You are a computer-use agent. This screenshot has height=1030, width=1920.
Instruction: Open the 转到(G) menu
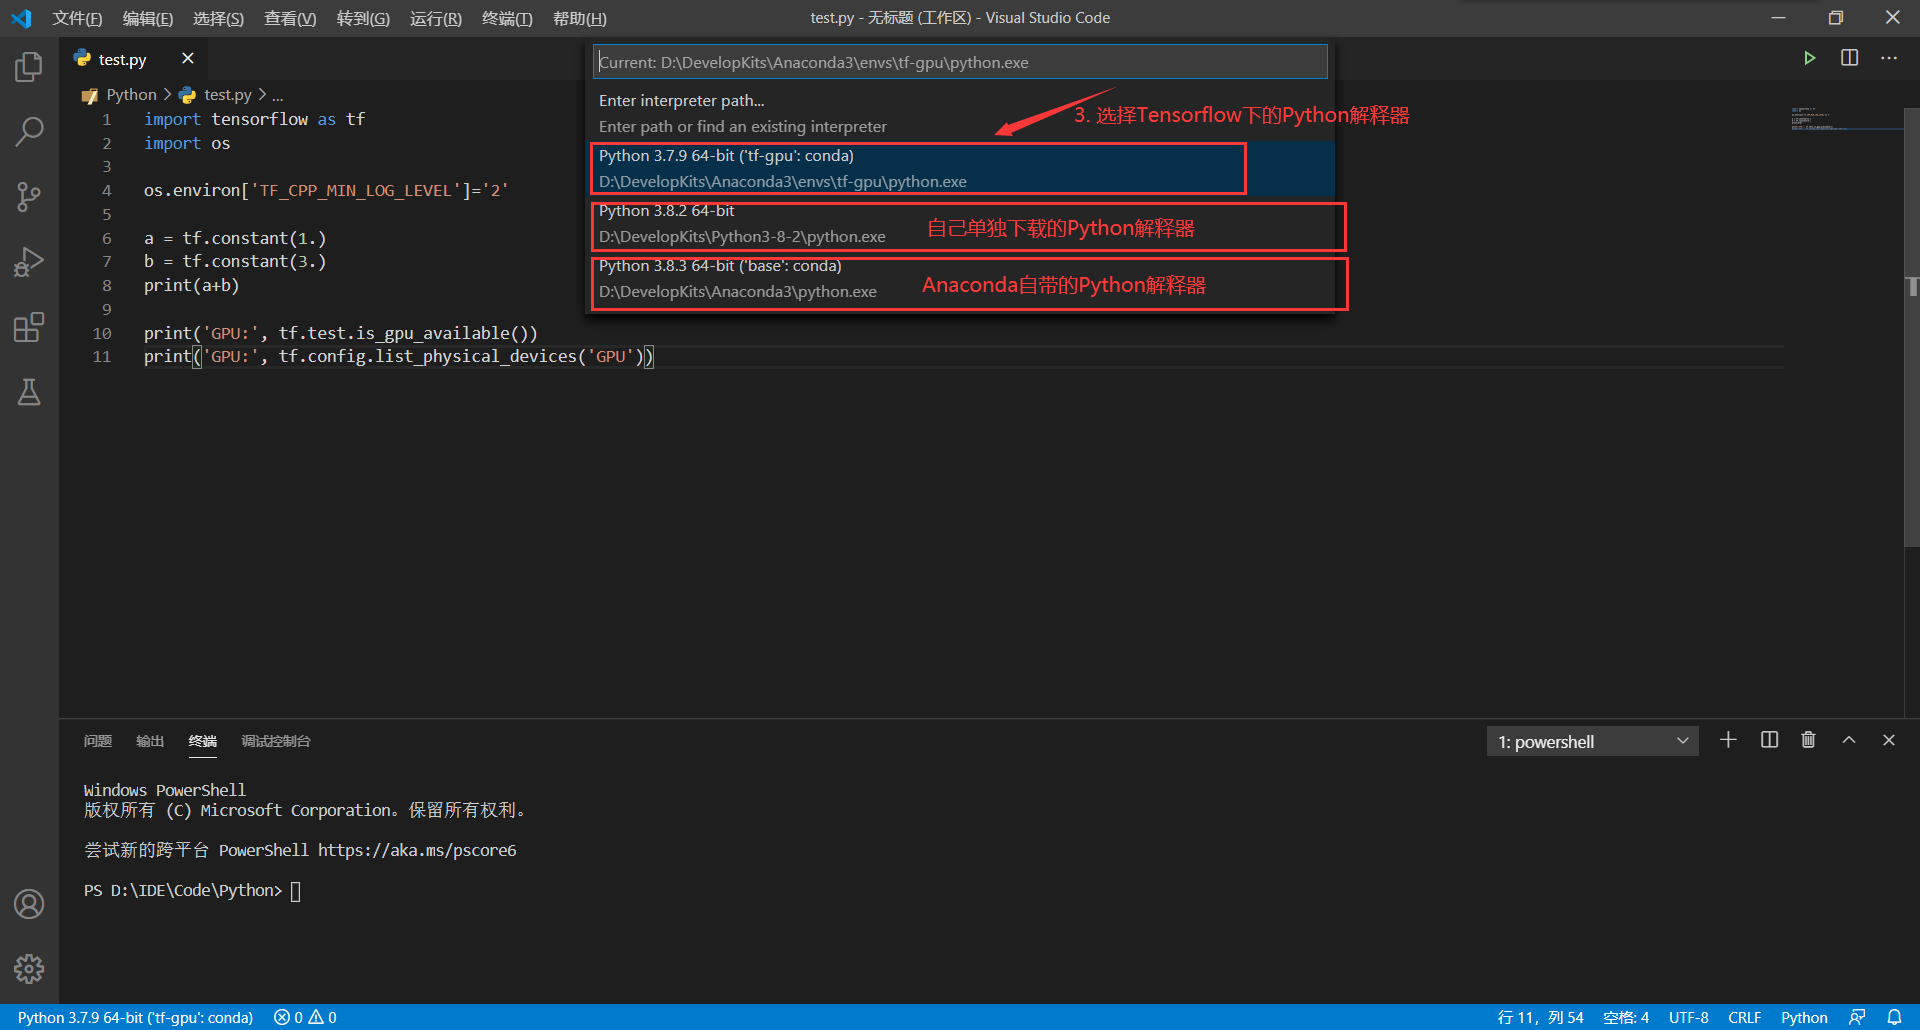tap(363, 18)
